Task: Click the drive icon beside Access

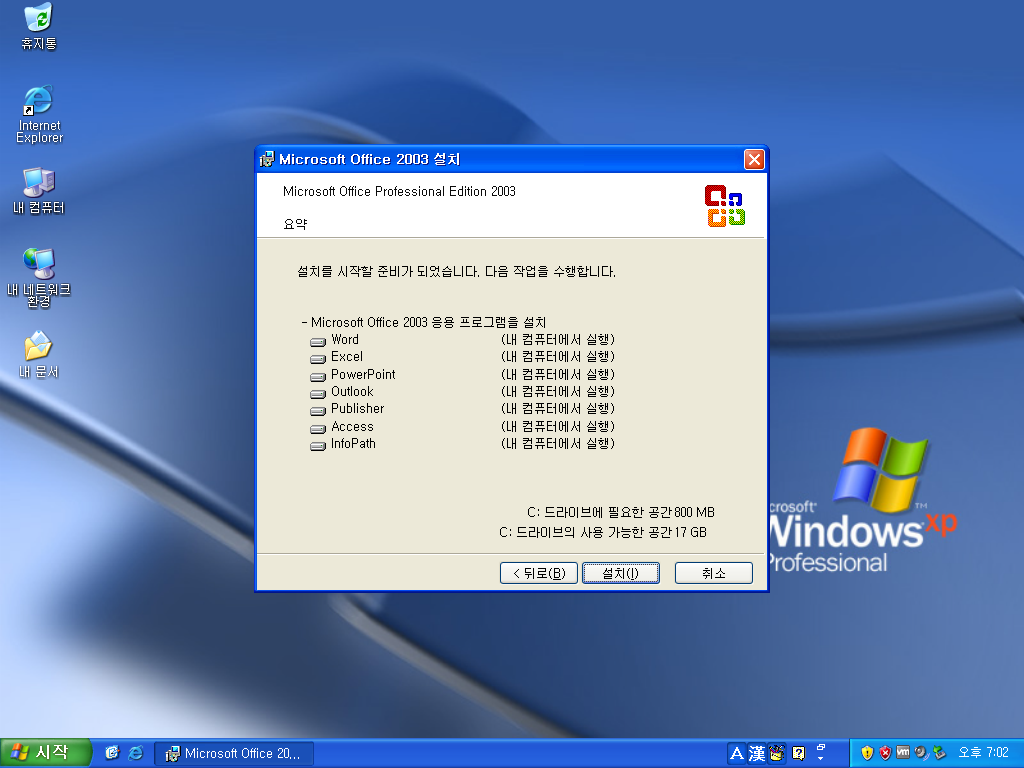Action: (317, 428)
